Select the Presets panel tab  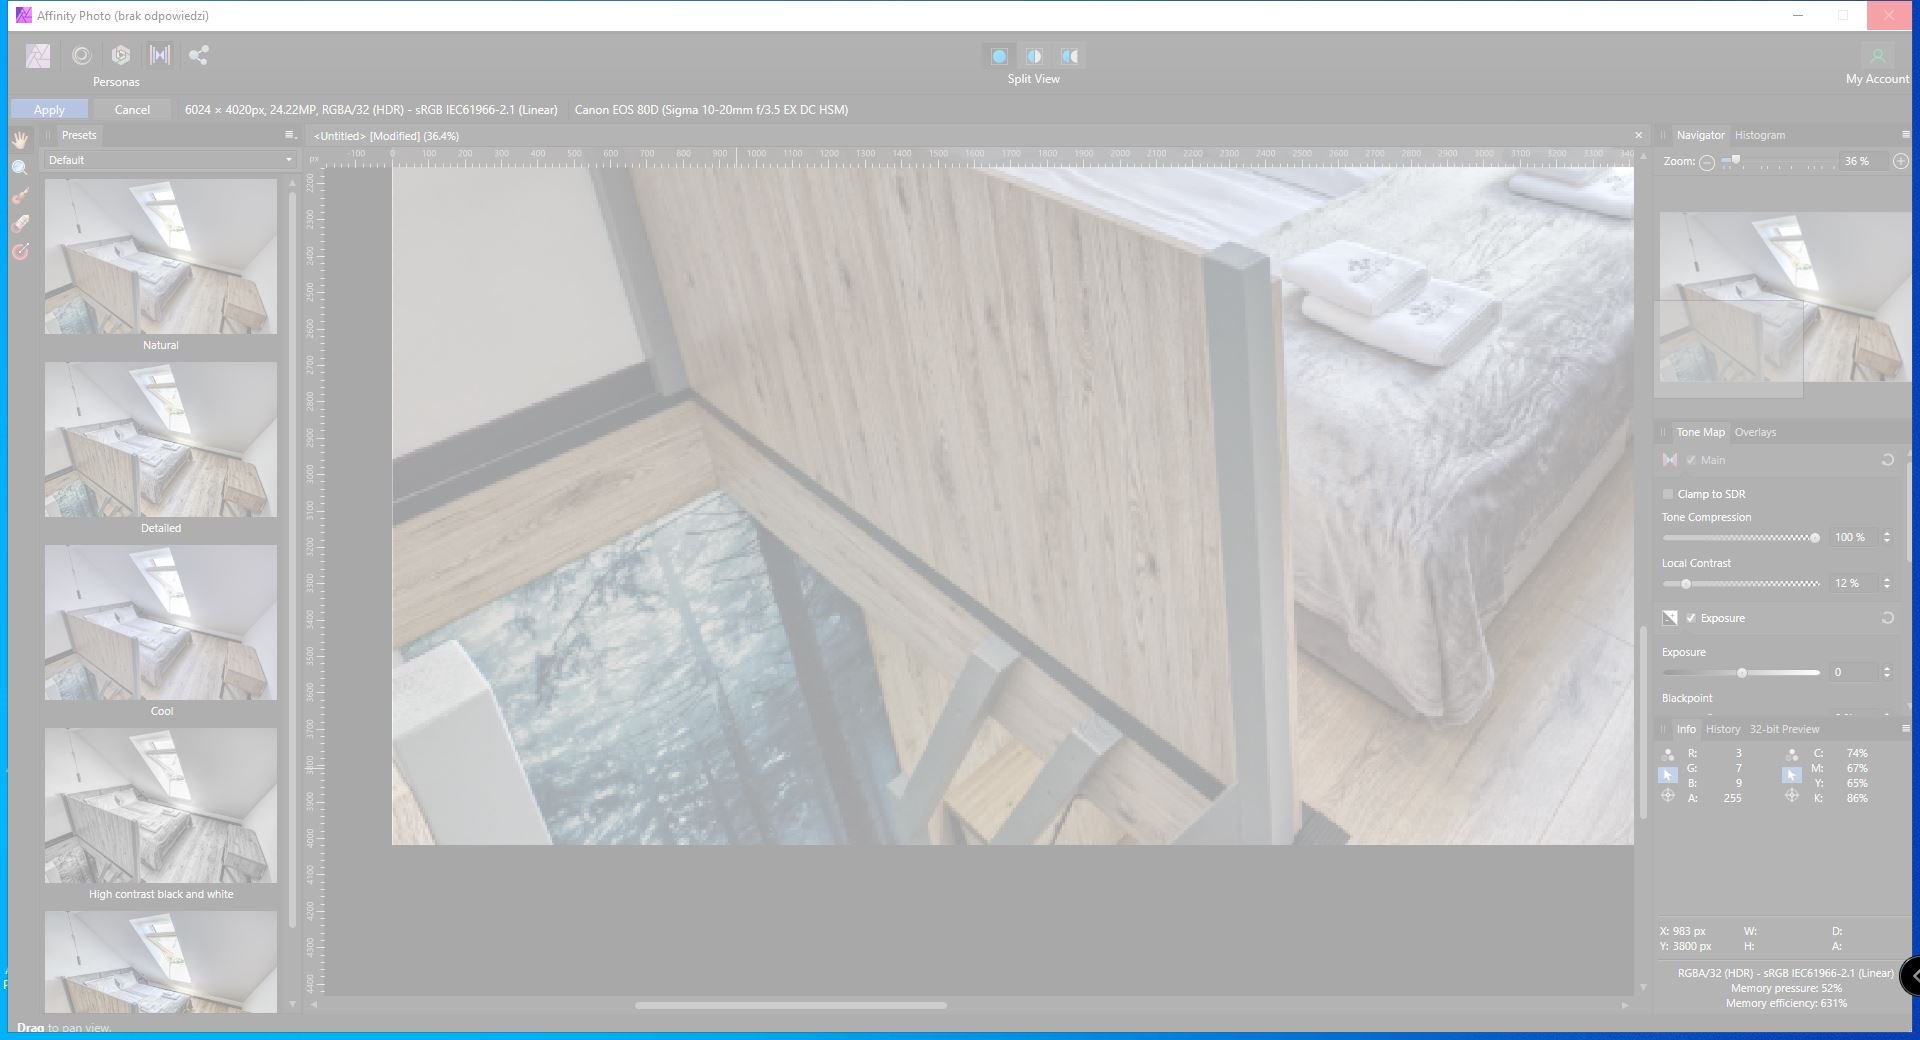pos(79,135)
